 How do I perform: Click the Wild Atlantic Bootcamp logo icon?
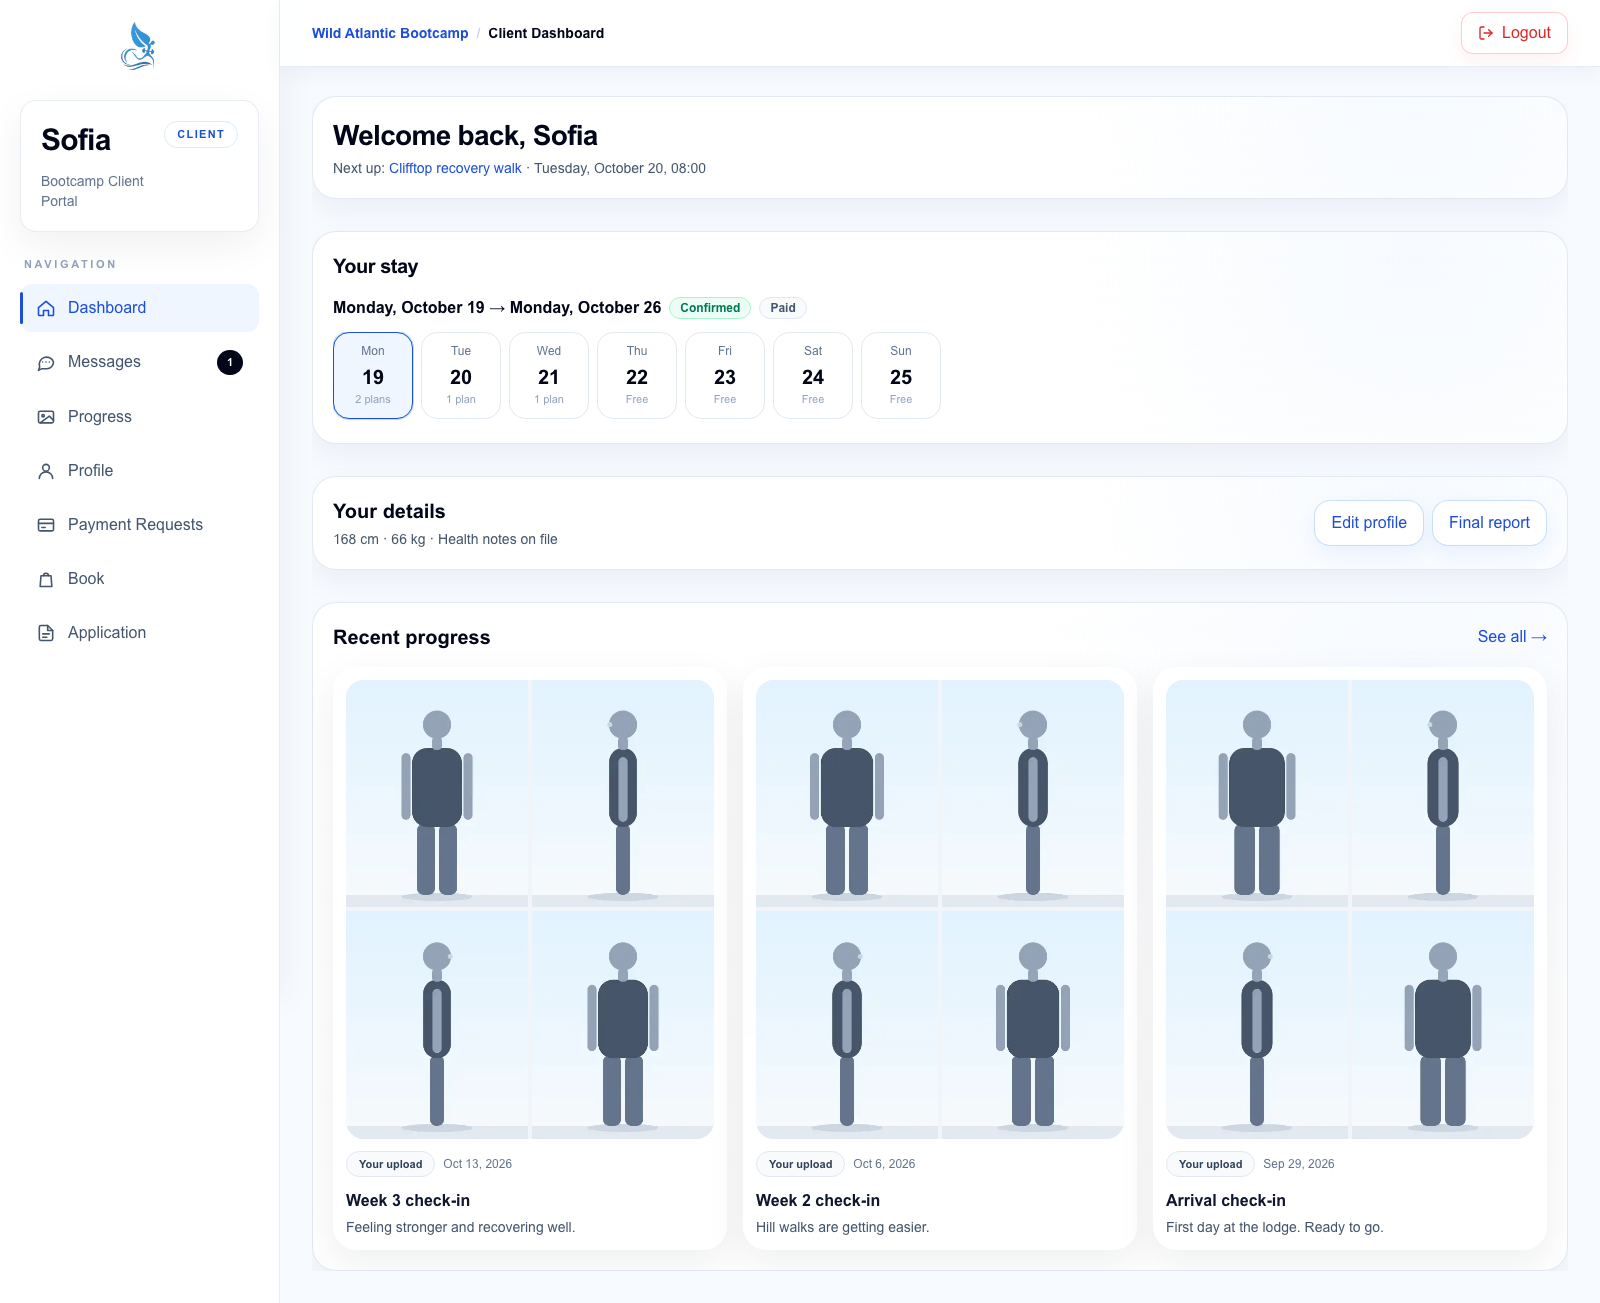coord(139,47)
